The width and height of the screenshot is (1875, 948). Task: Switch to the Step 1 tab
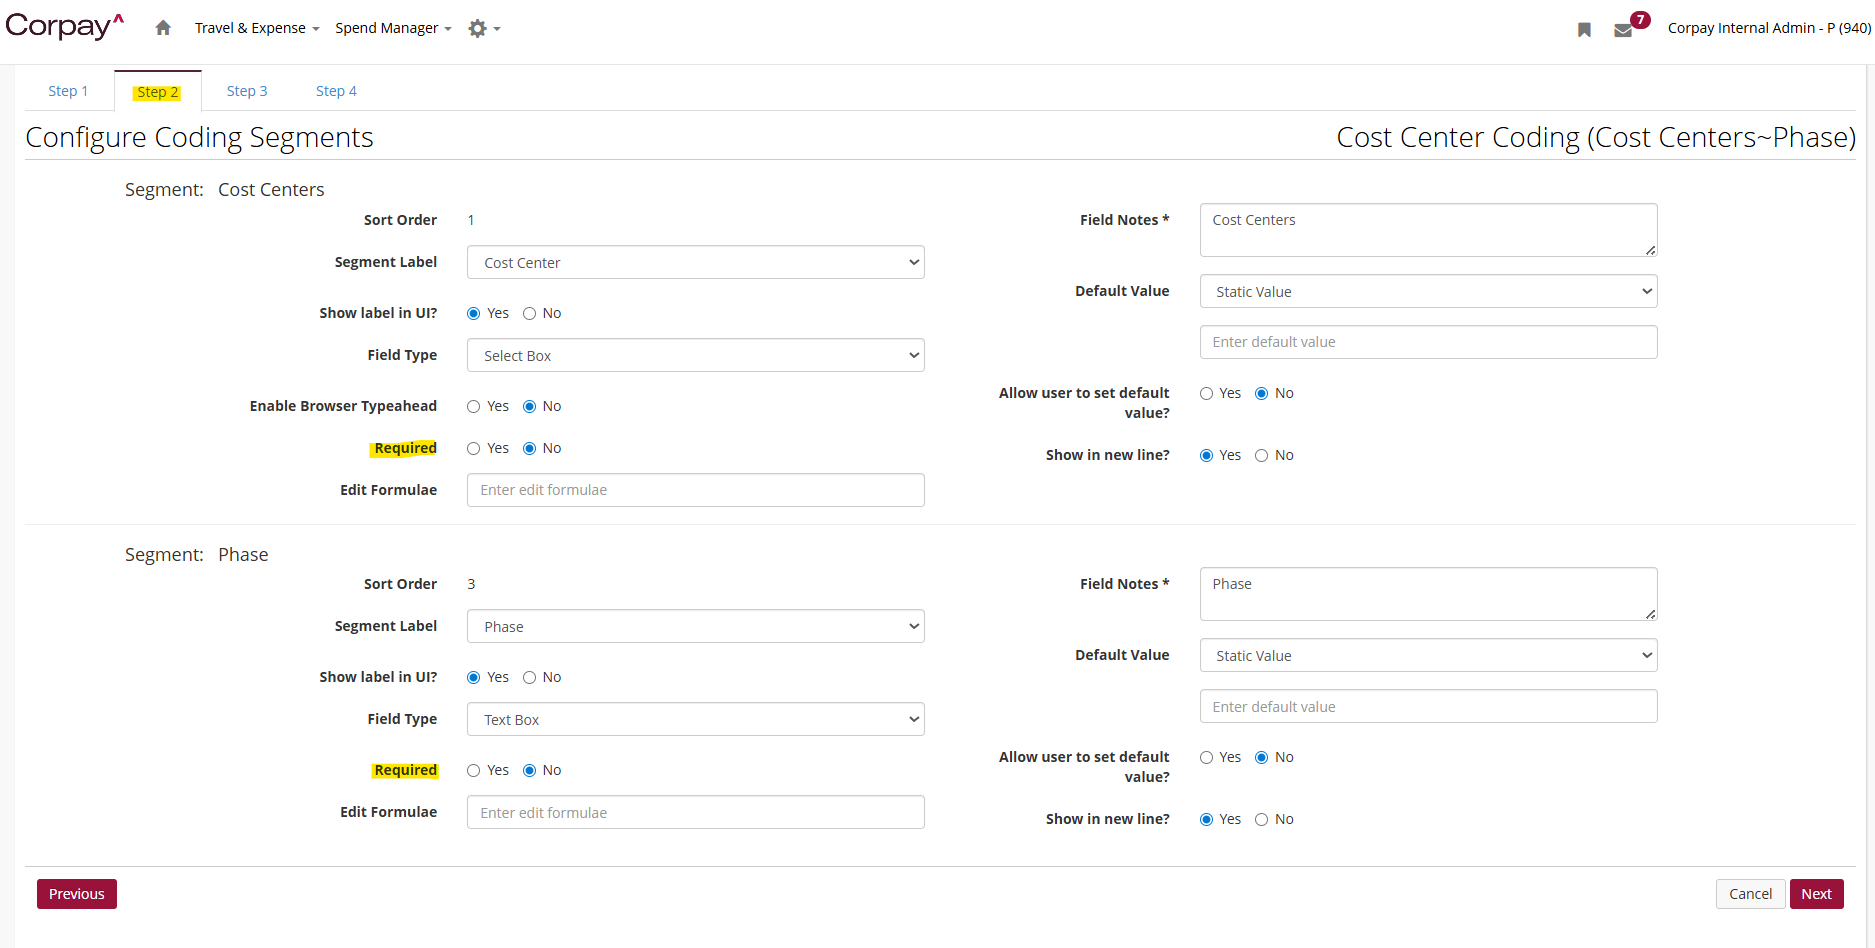[x=68, y=91]
